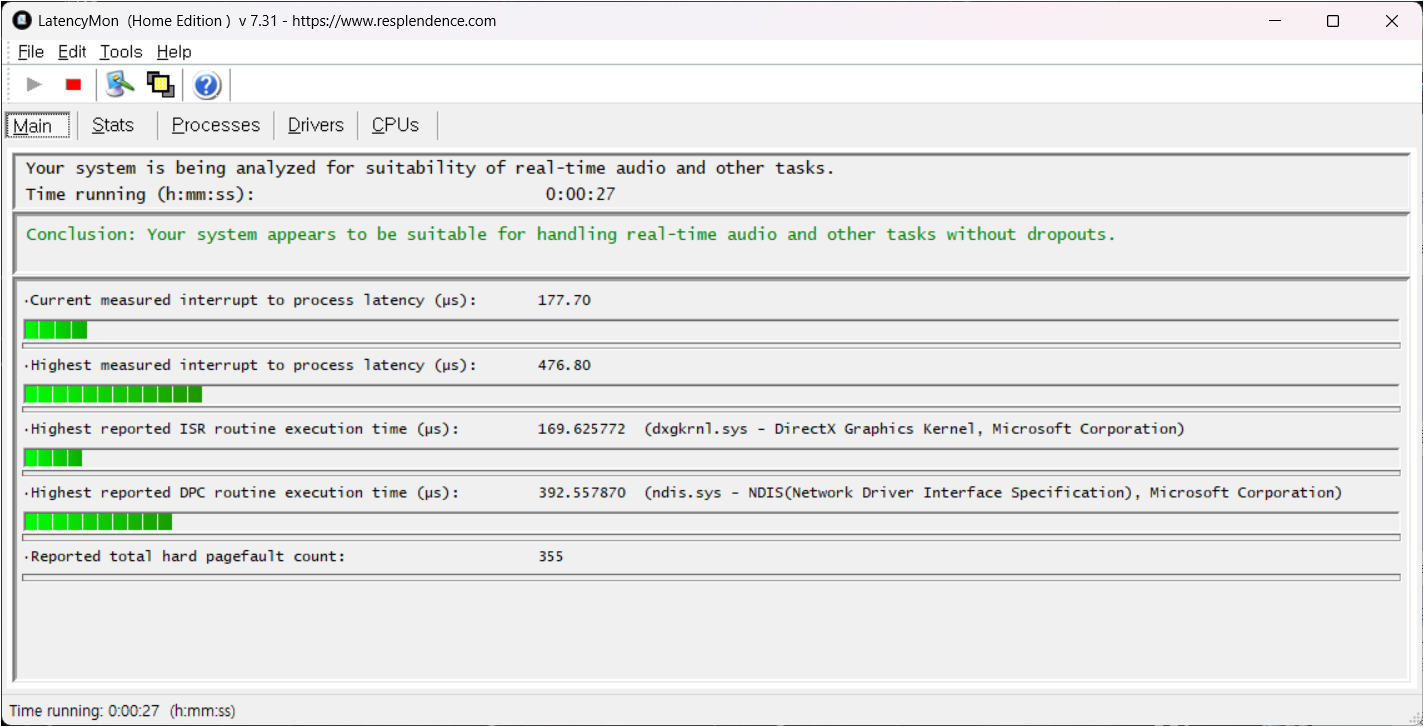Select the Main tab
Screen dimensions: 1424x727
point(34,126)
